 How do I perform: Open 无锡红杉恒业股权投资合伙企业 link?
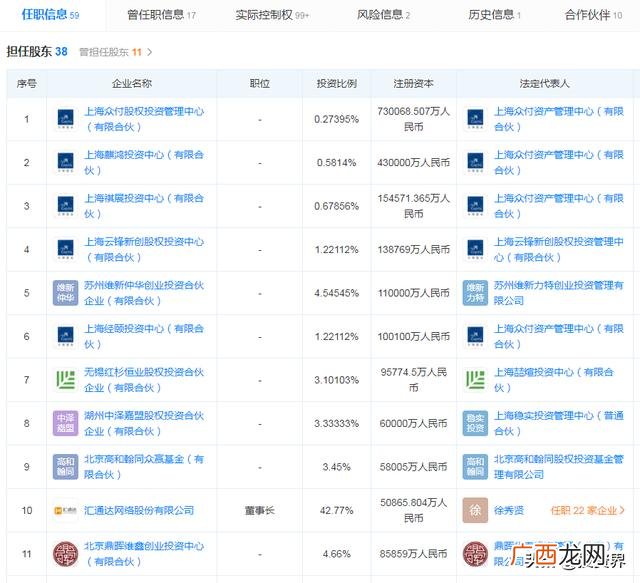[144, 380]
